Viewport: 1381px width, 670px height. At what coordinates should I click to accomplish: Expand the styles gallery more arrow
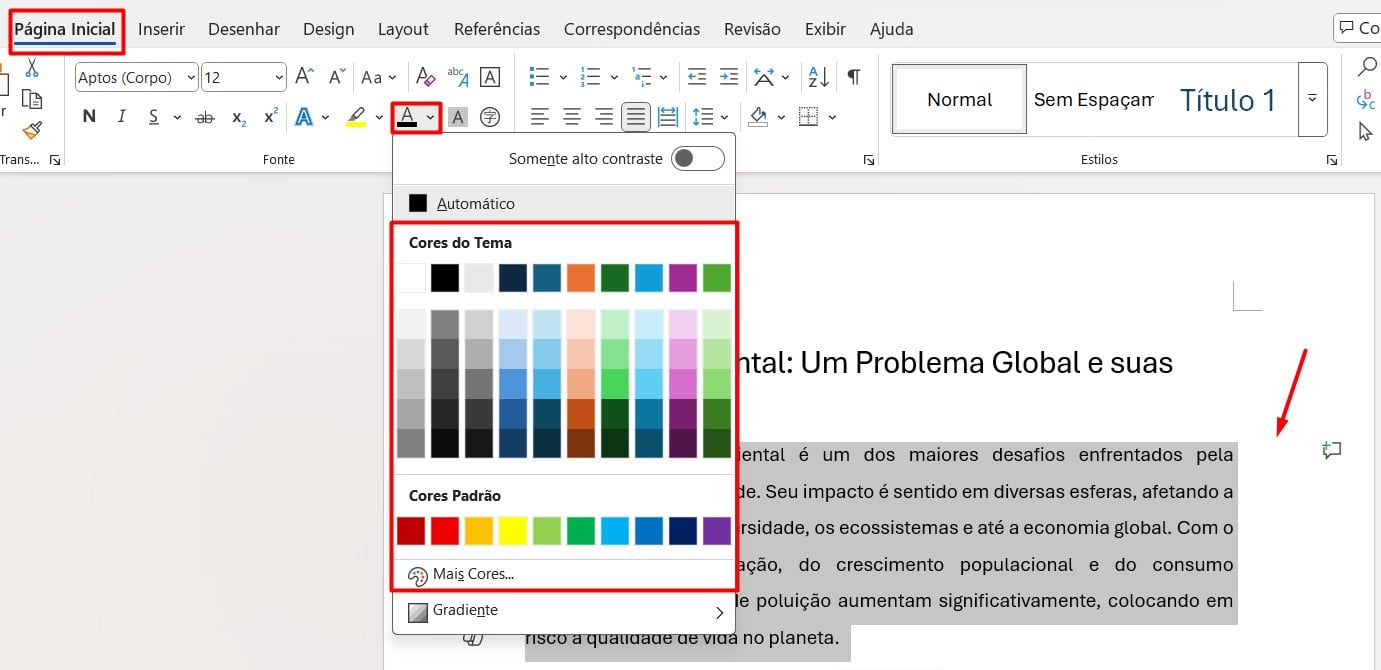pyautogui.click(x=1312, y=99)
